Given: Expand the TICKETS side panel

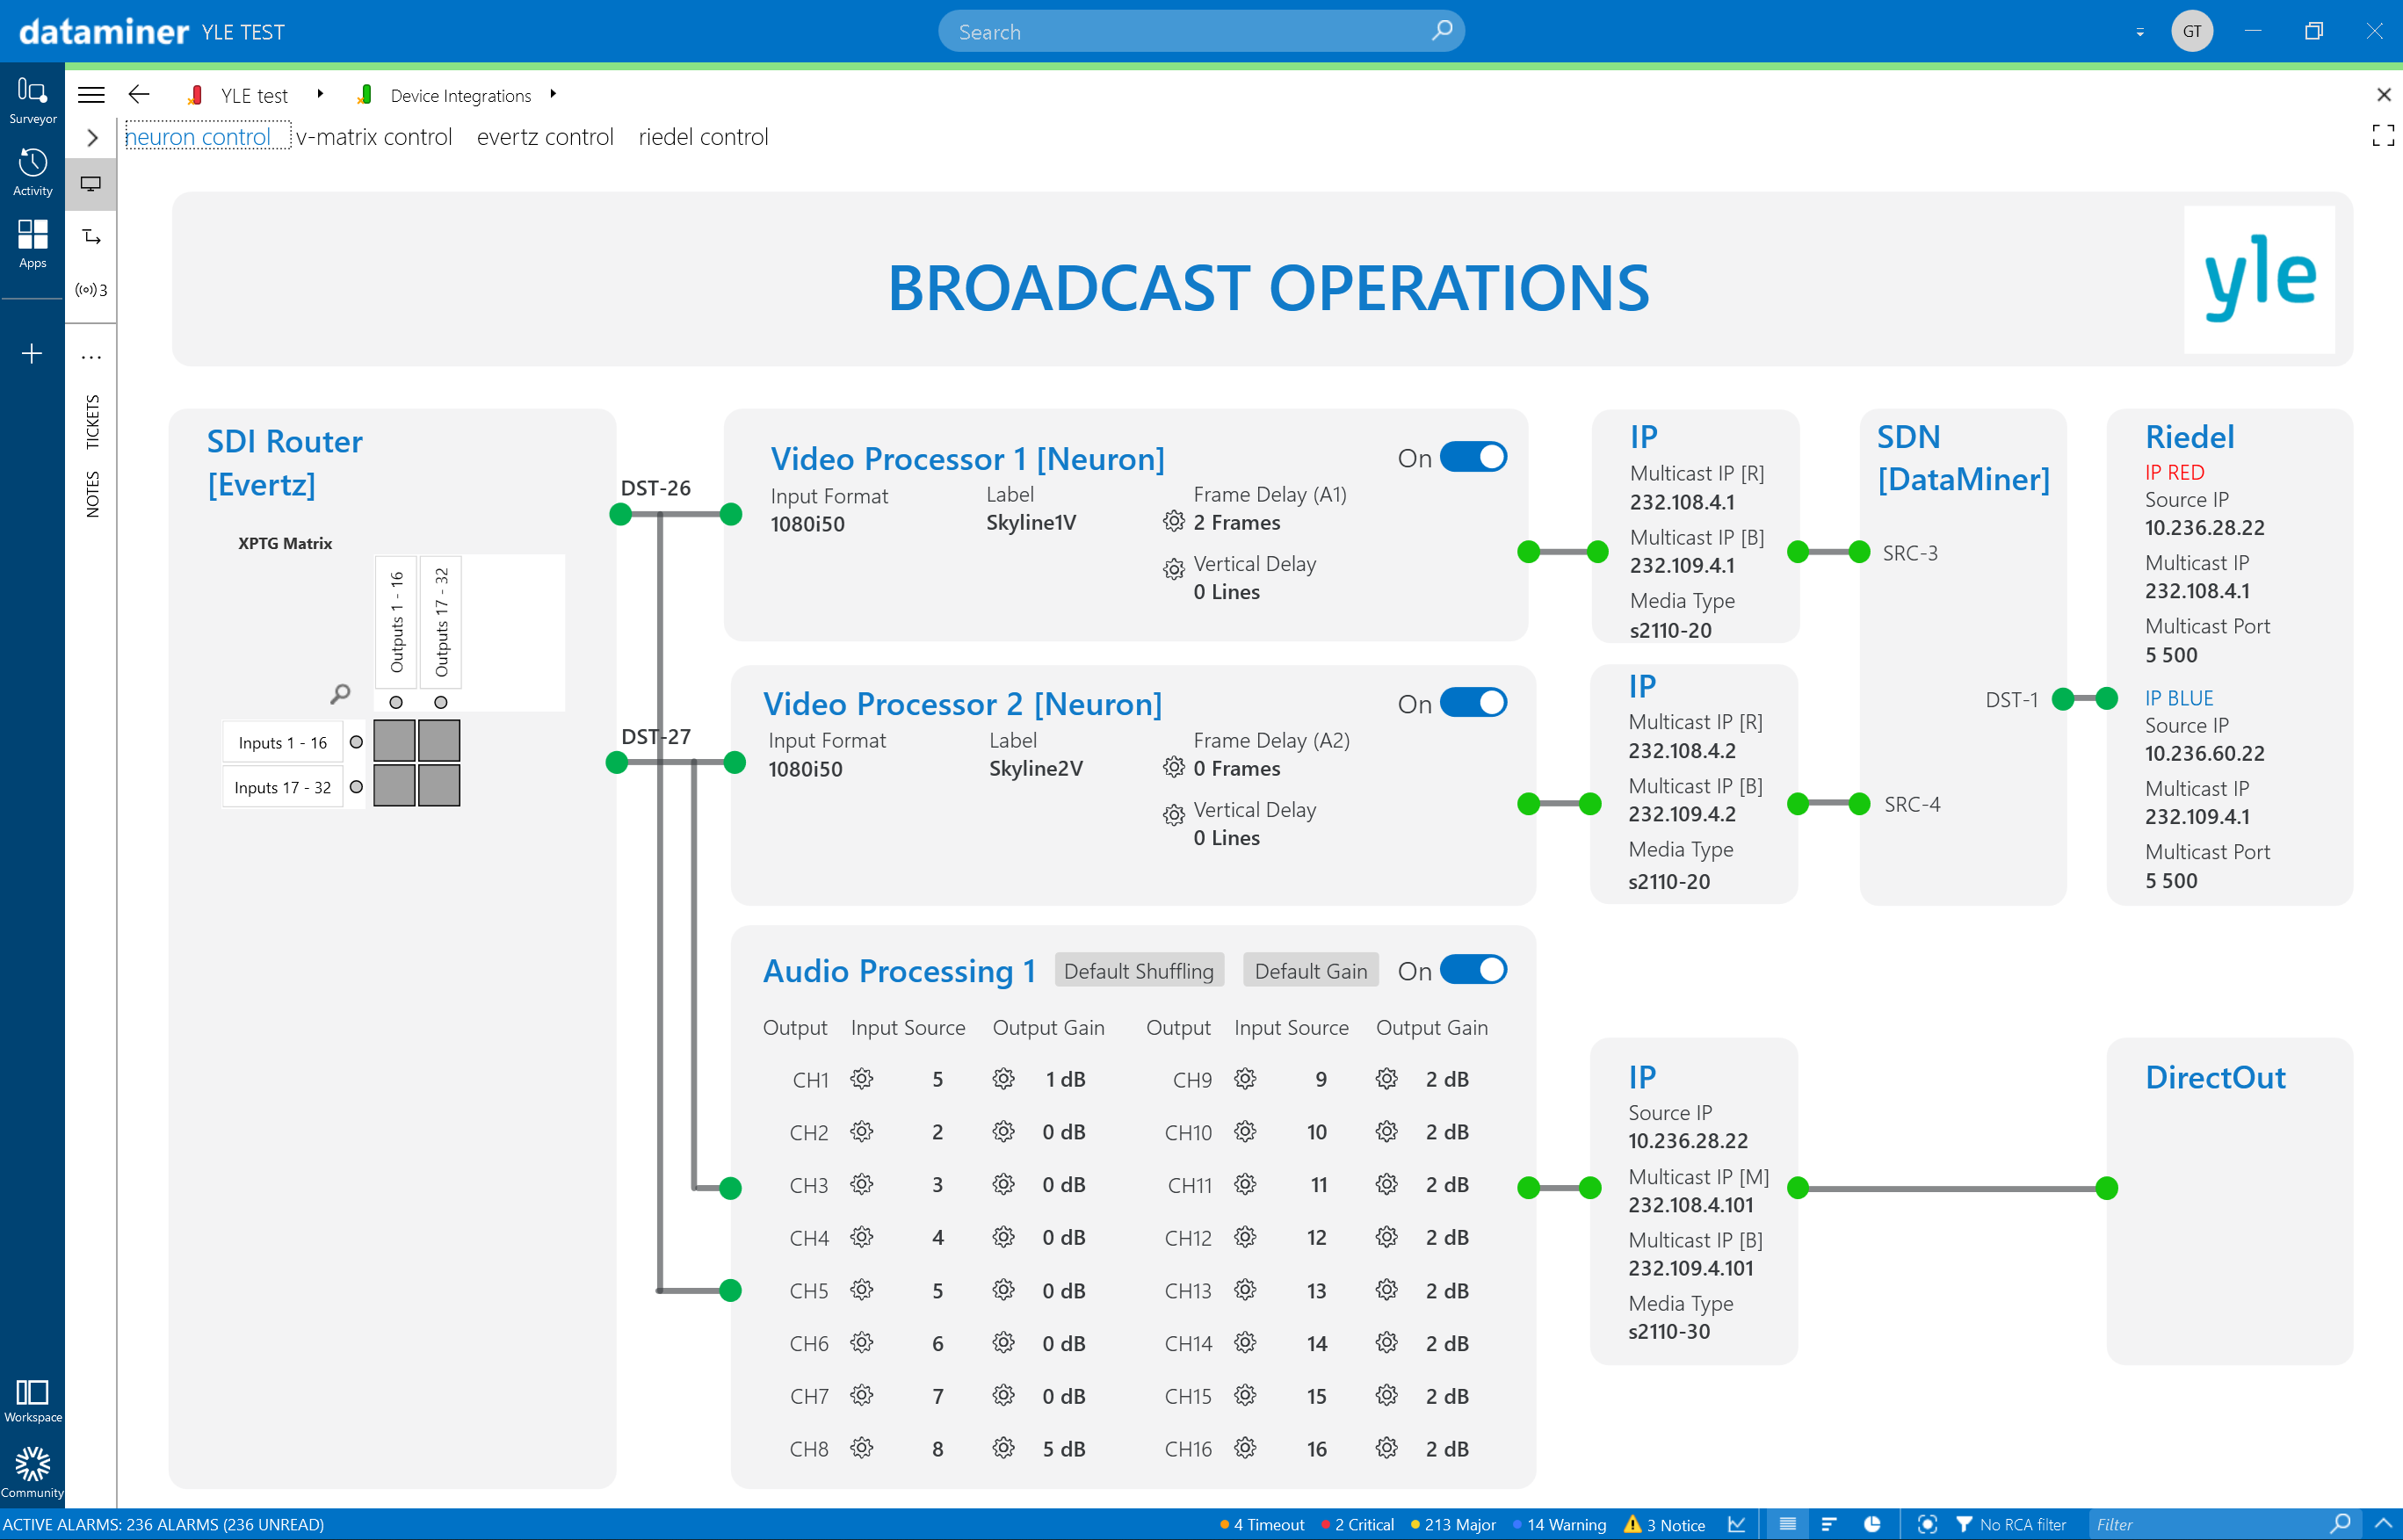Looking at the screenshot, I should click(92, 422).
